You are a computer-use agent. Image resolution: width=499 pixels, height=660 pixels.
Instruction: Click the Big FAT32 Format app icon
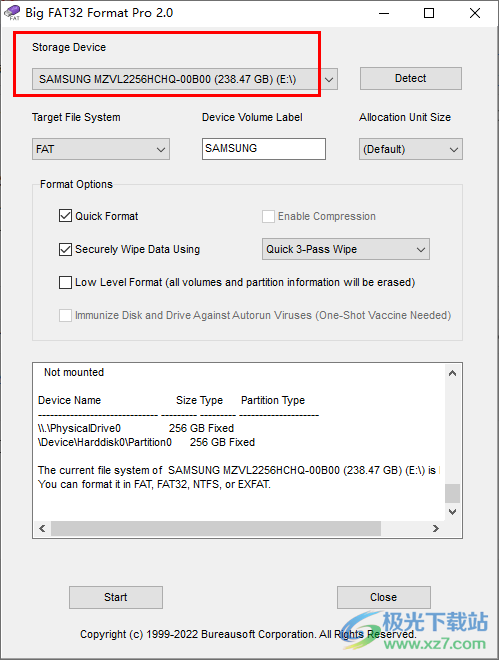[x=11, y=13]
